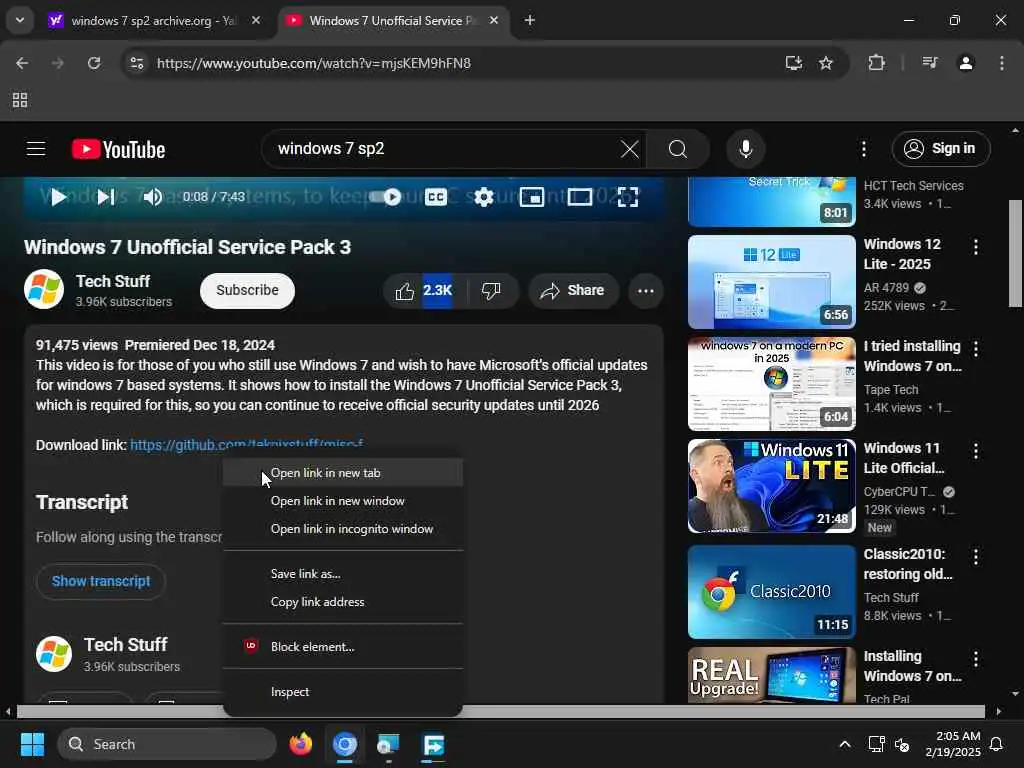1024x768 pixels.
Task: Enter fullscreen mode icon
Action: click(628, 197)
